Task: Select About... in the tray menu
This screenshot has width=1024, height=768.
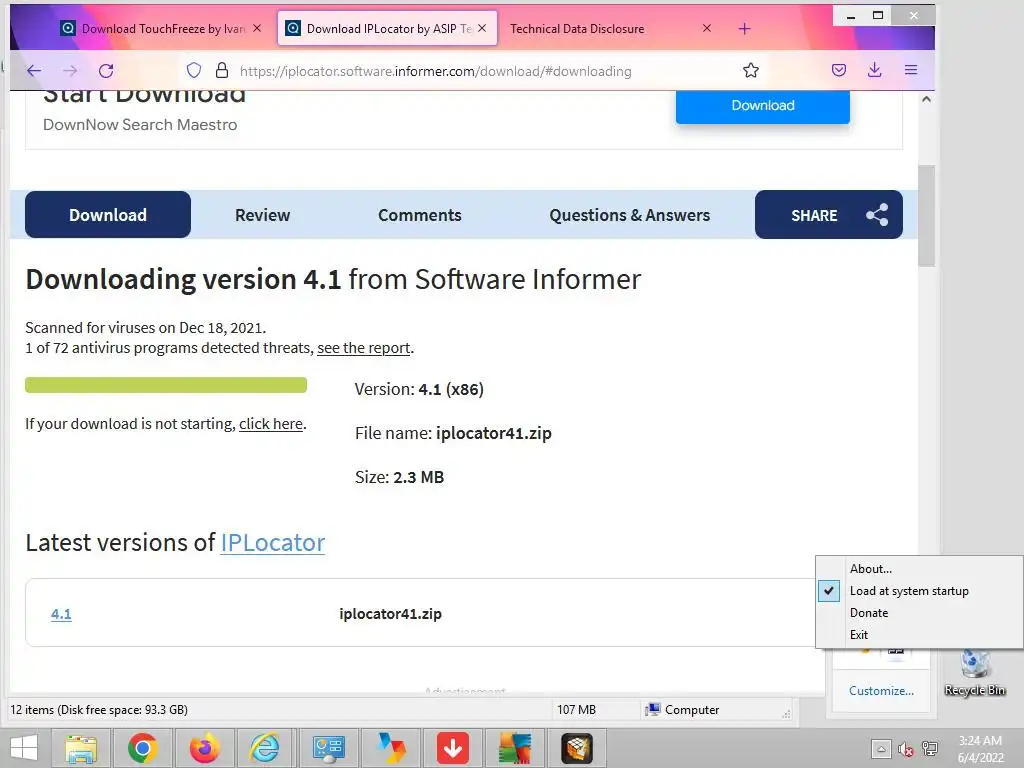Action: [920, 569]
